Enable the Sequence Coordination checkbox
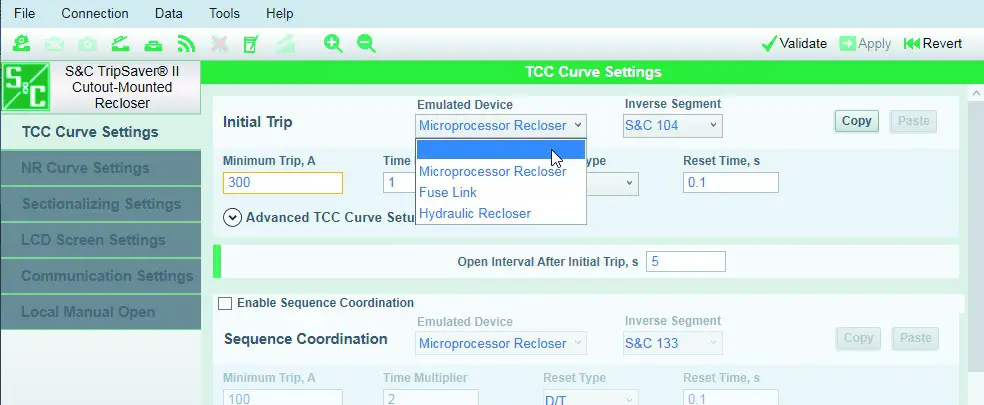The height and width of the screenshot is (405, 984). [225, 304]
